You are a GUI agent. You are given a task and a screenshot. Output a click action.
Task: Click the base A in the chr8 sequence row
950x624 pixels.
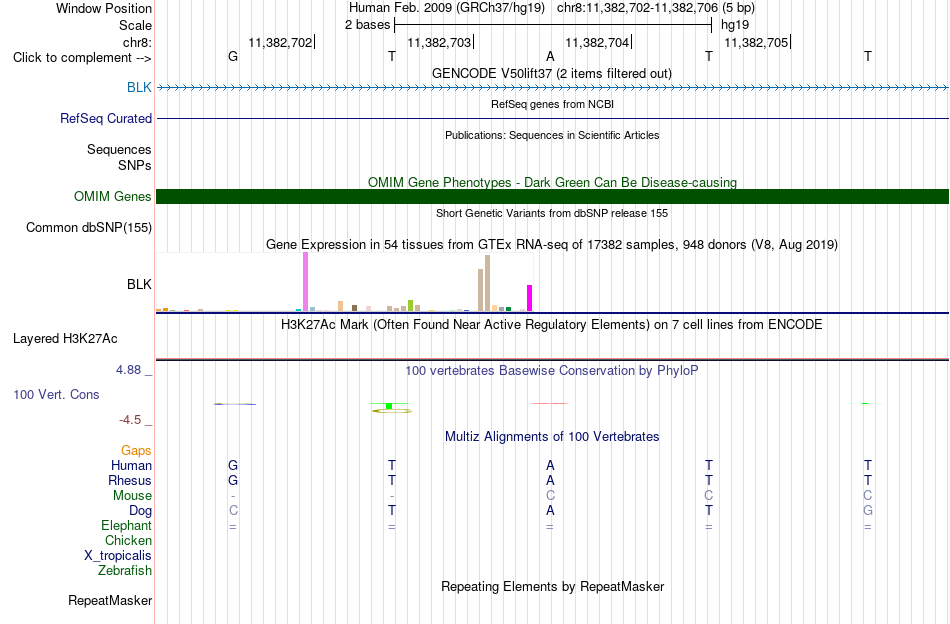(x=550, y=56)
